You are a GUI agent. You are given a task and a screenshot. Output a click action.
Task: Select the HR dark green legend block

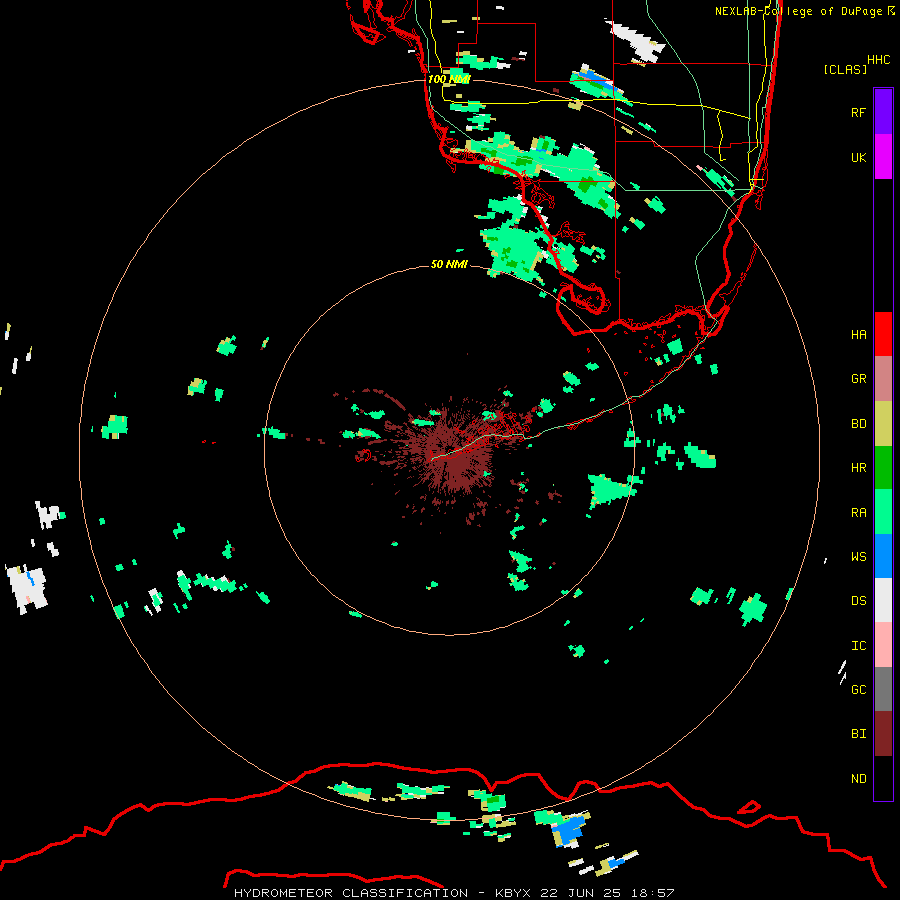click(x=883, y=468)
